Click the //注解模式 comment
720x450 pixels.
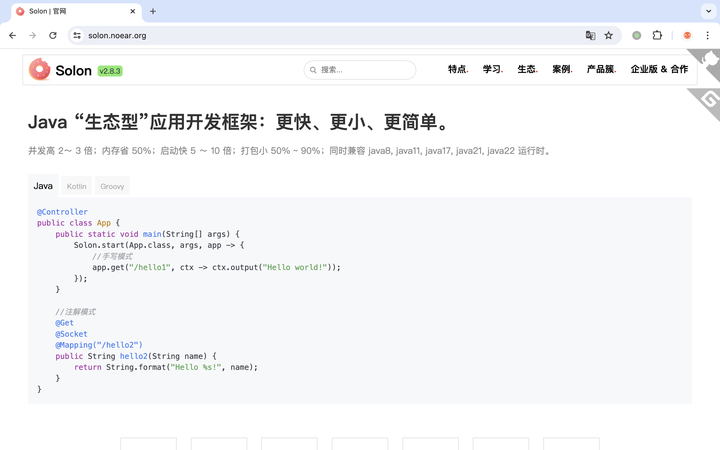pos(76,312)
